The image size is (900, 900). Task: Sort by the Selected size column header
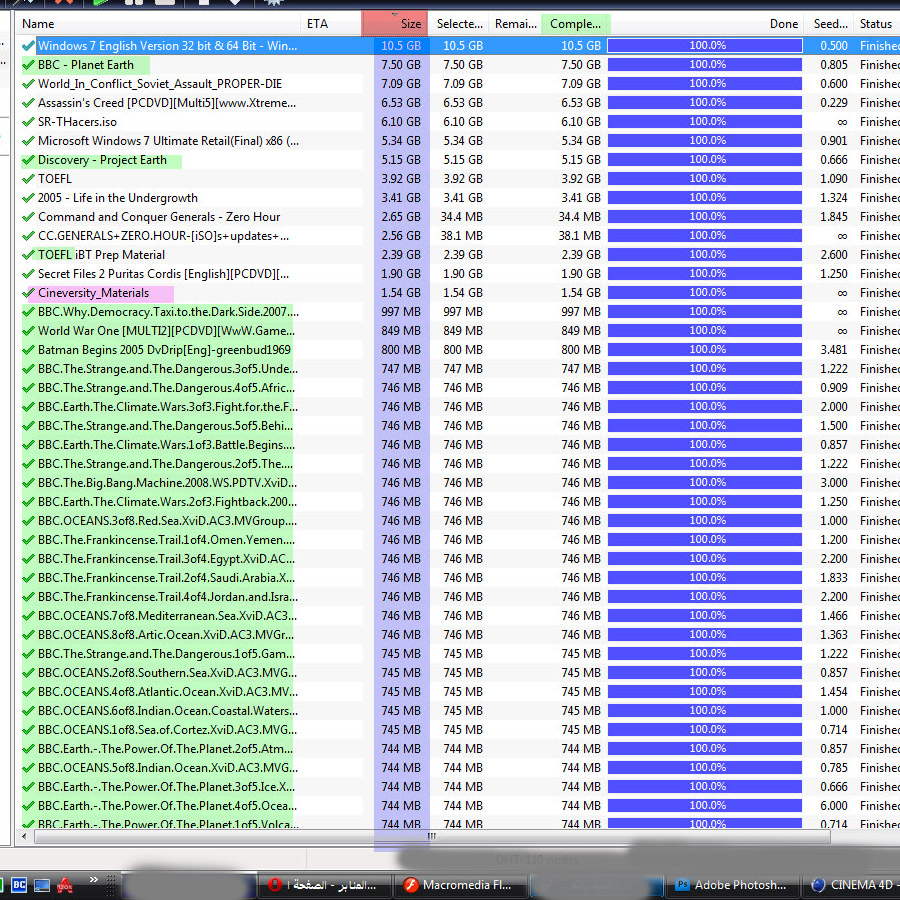point(459,24)
